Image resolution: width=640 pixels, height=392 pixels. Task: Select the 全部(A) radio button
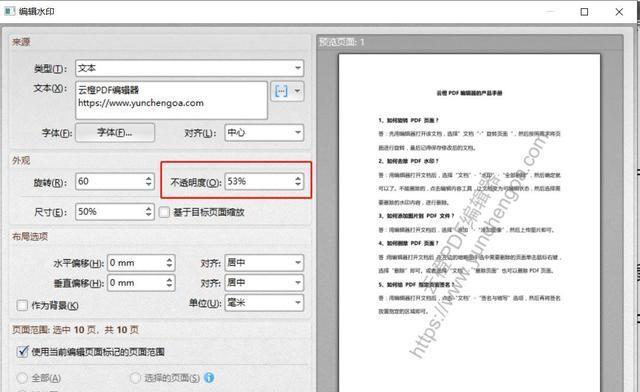pyautogui.click(x=22, y=378)
